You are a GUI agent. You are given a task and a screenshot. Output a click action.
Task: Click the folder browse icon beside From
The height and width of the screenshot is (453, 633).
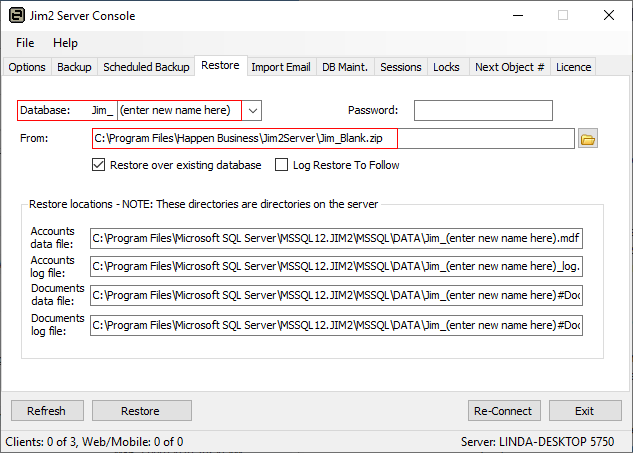[x=587, y=139]
